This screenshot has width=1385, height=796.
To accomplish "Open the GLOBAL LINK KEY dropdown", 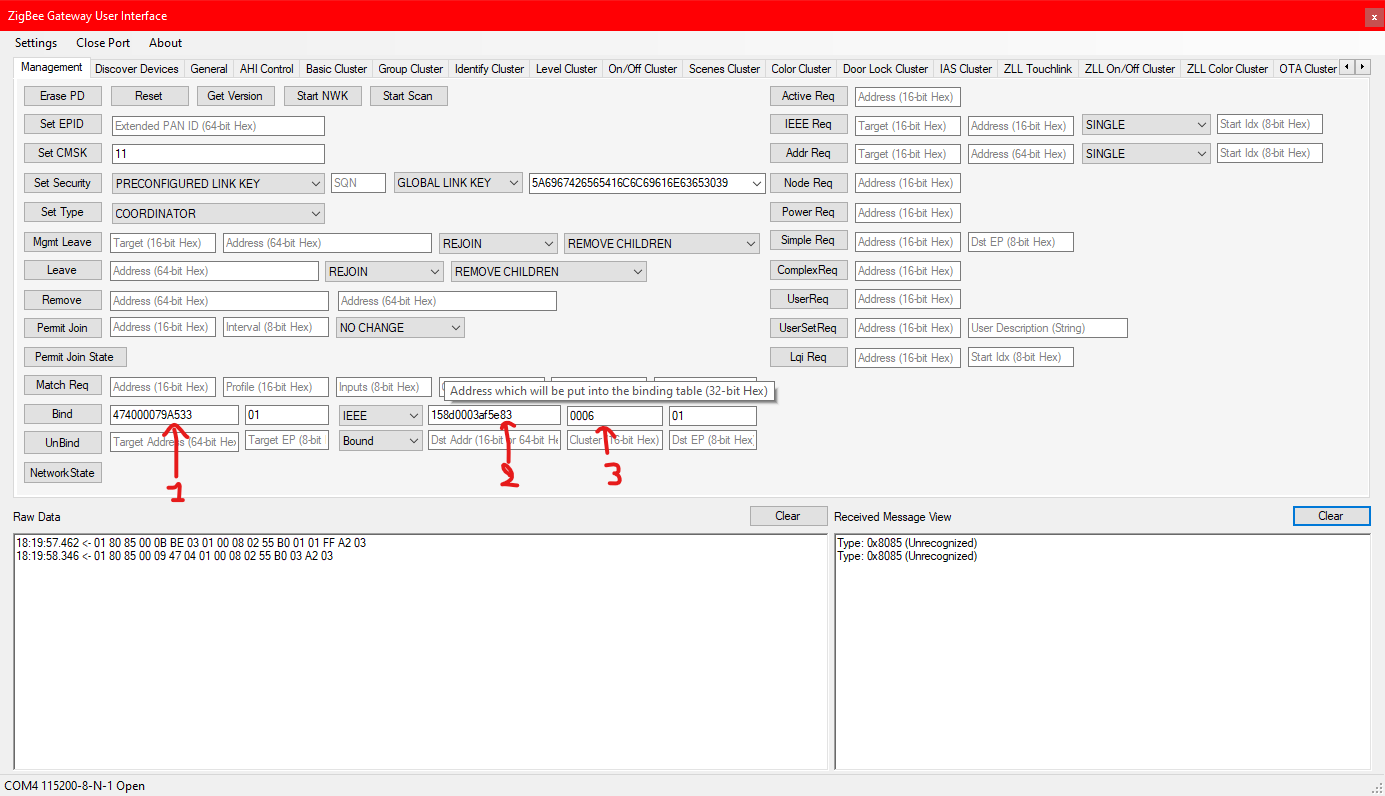I will (x=514, y=183).
